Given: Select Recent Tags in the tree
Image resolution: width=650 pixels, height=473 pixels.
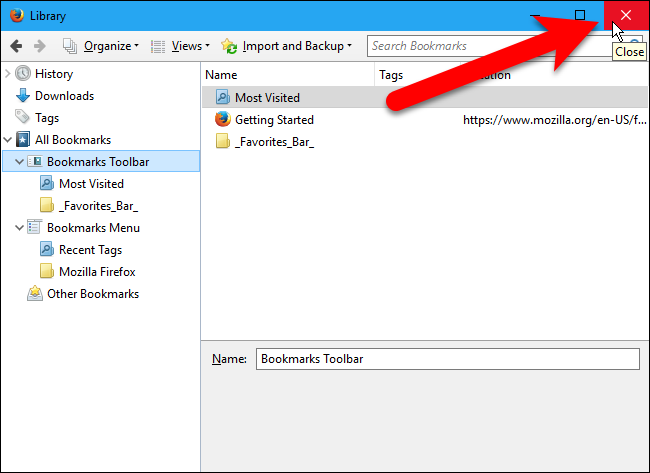Looking at the screenshot, I should coord(90,250).
